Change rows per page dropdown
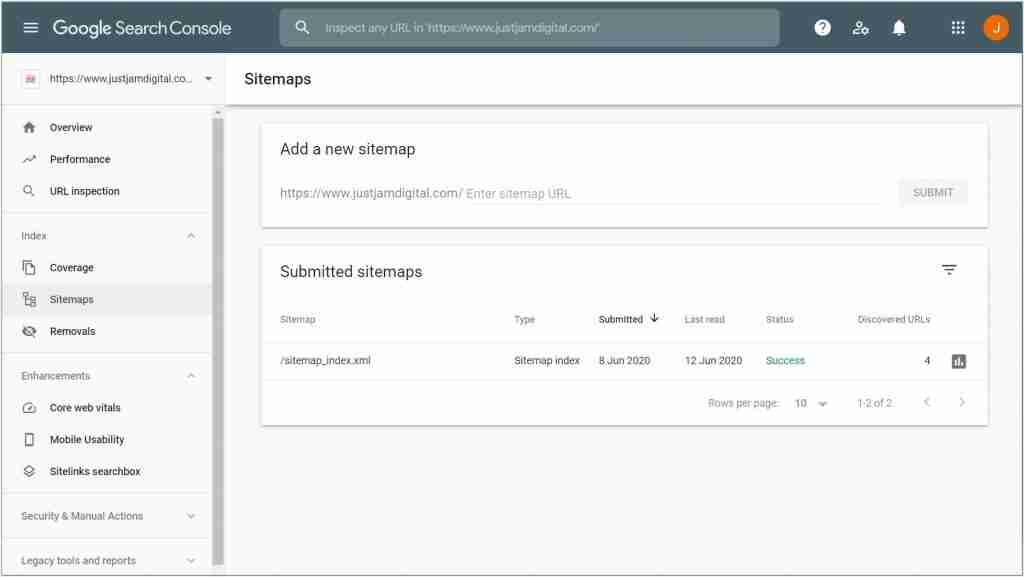Viewport: 1024px width, 577px height. point(810,403)
